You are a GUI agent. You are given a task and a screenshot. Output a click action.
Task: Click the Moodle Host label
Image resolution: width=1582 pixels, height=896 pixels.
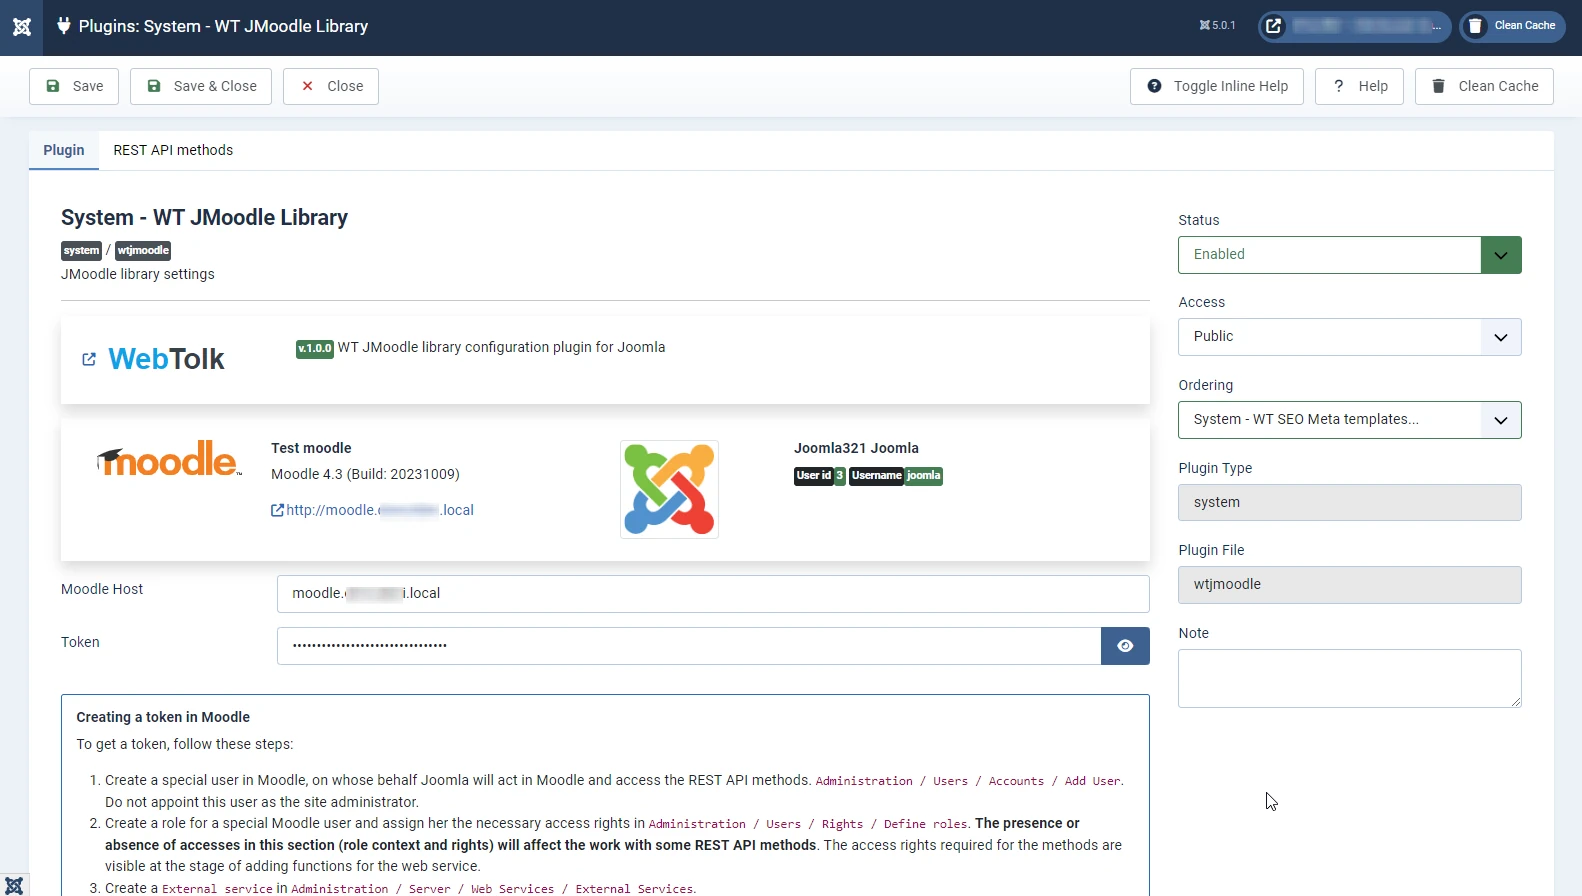pyautogui.click(x=102, y=589)
